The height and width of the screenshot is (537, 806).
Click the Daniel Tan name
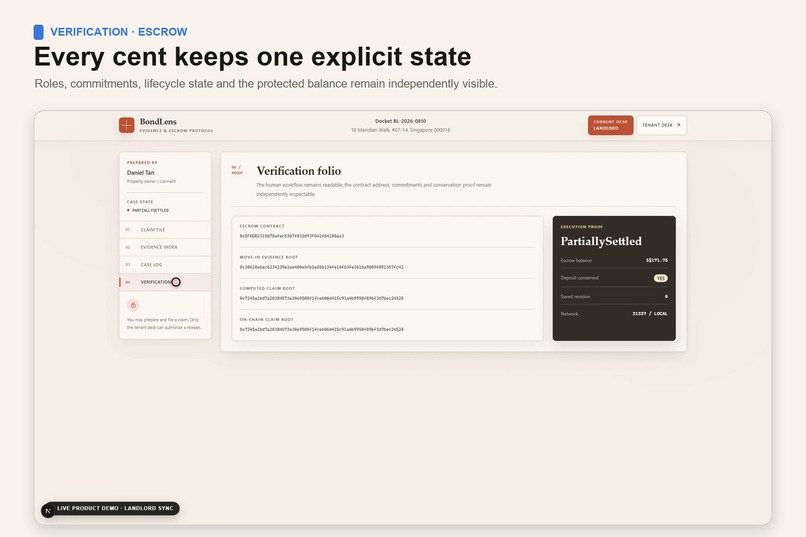click(x=140, y=173)
